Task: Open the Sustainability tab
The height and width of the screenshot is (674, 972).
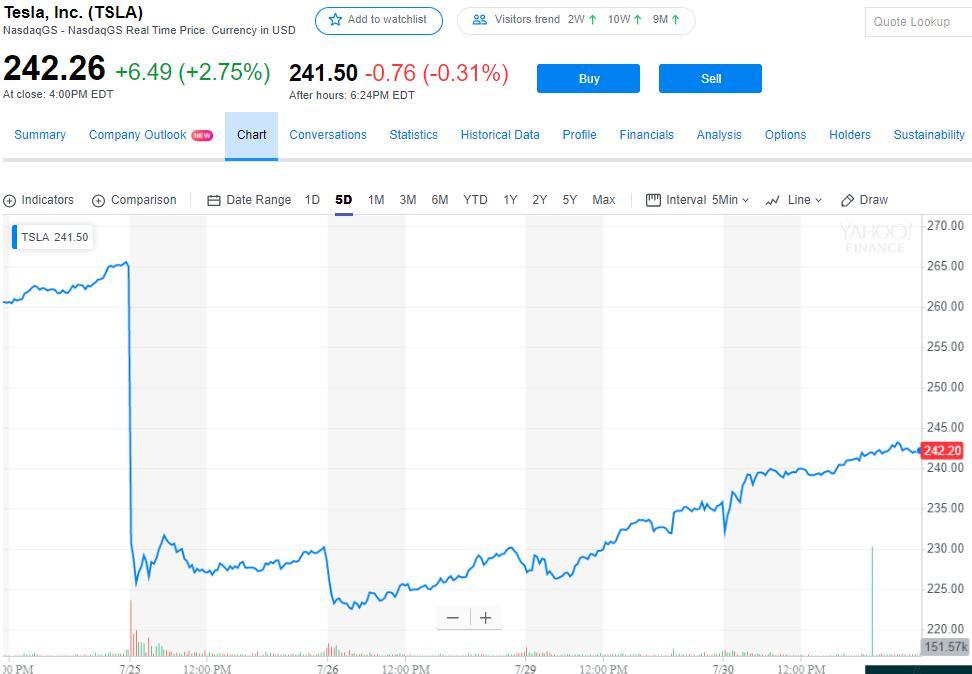Action: (929, 135)
